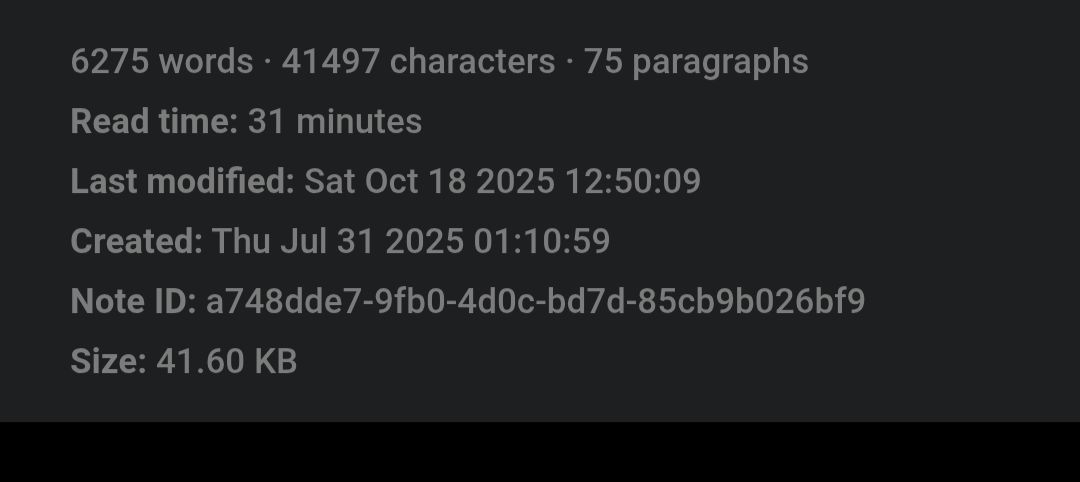This screenshot has height=482, width=1080.
Task: Select the 41.60 KB size value
Action: (x=227, y=361)
